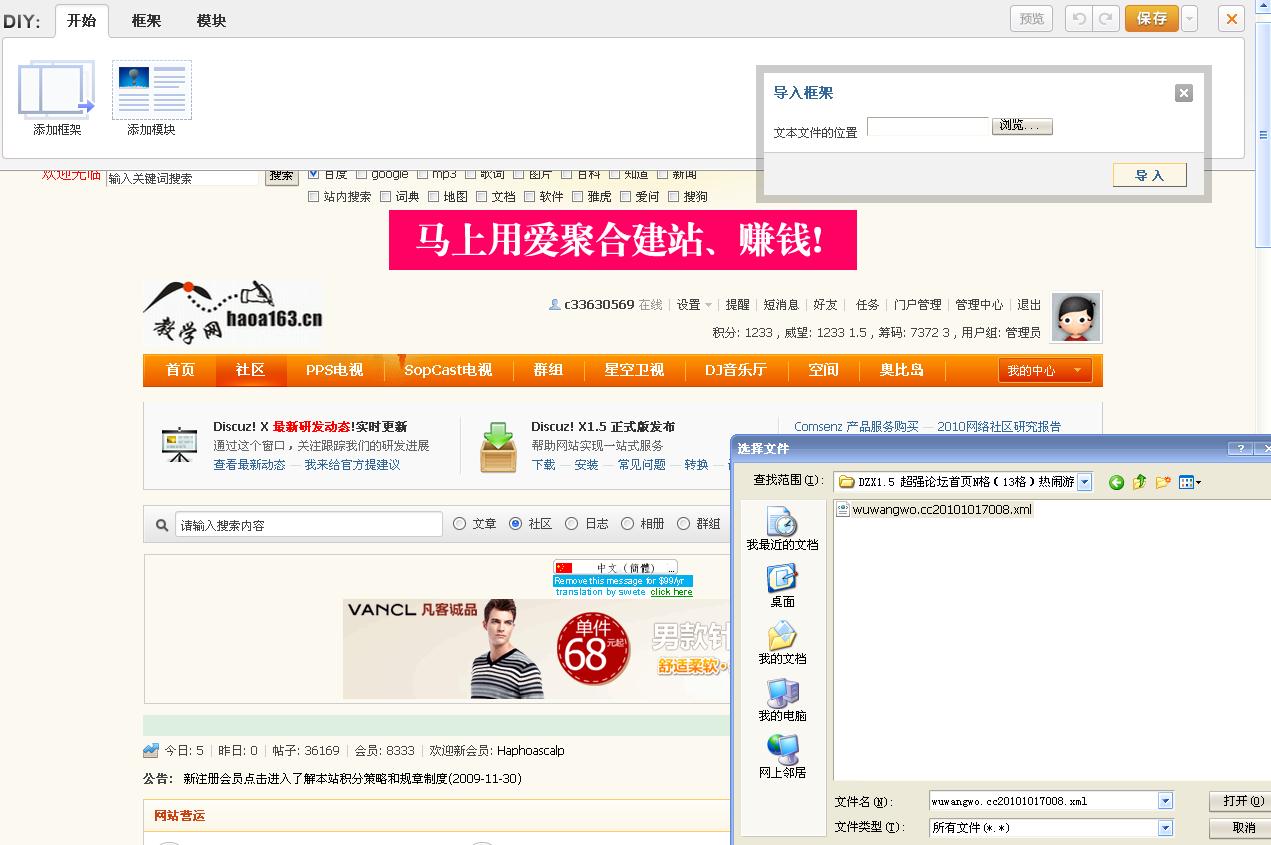
Task: Switch to the 框架 tab
Action: (146, 20)
